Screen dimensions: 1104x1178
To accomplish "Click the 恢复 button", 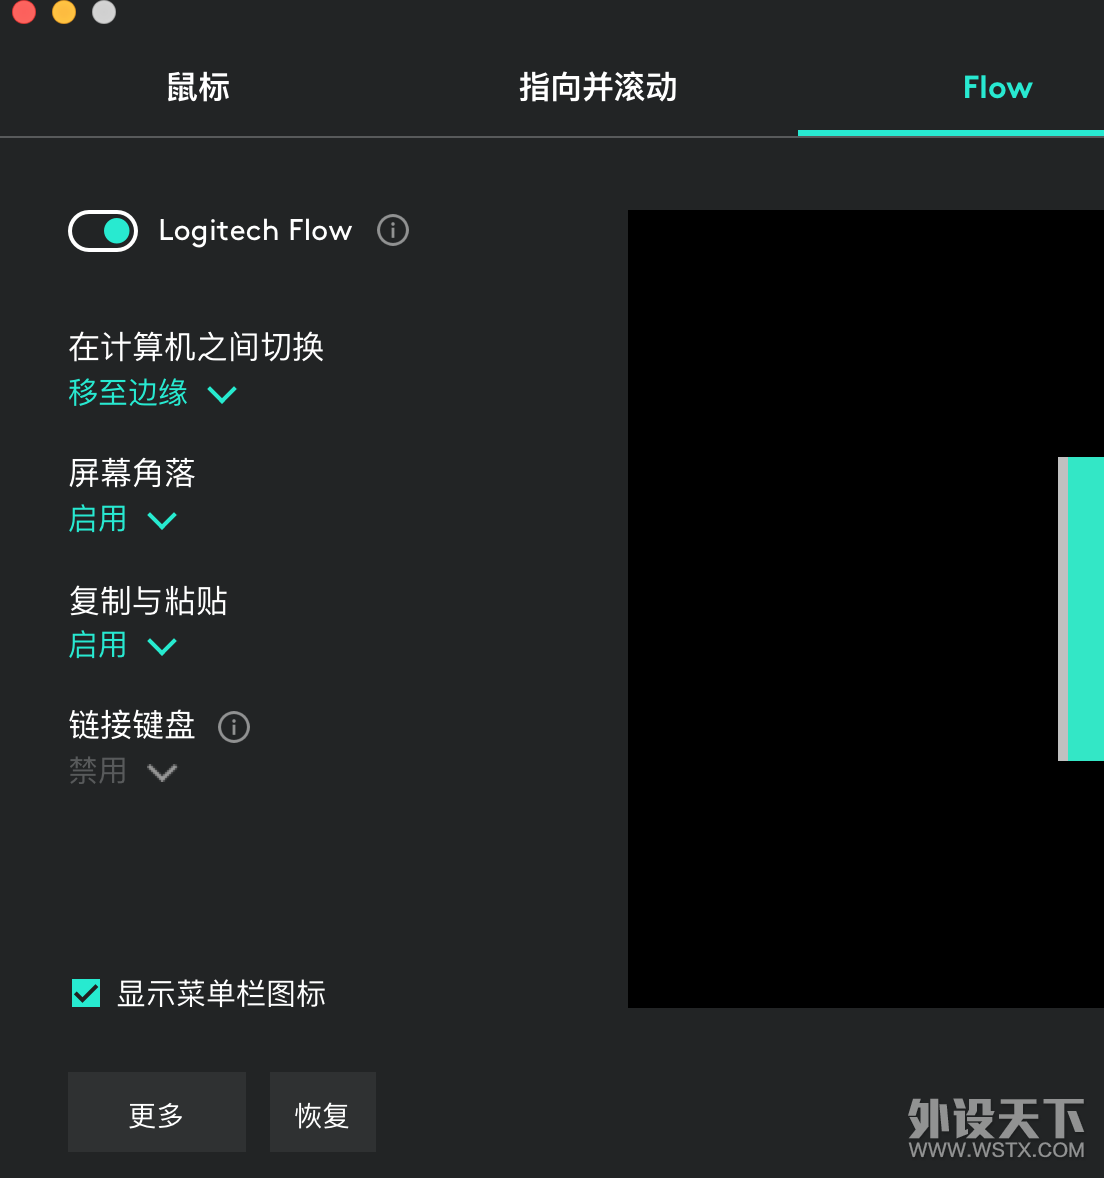I will [x=323, y=1112].
